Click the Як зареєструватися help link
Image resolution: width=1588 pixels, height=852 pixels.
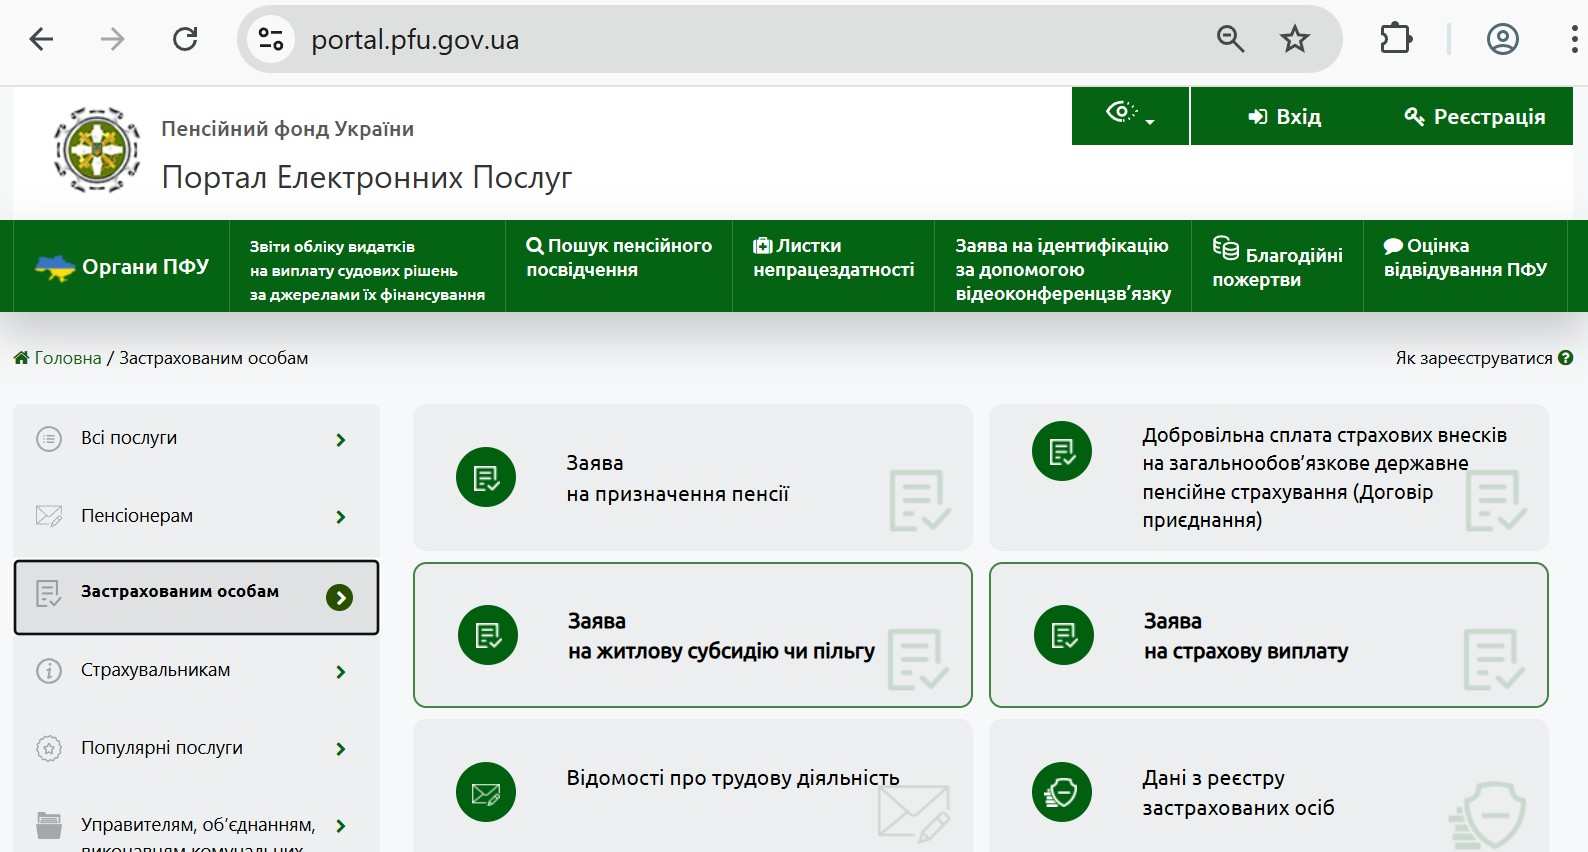coord(1474,358)
